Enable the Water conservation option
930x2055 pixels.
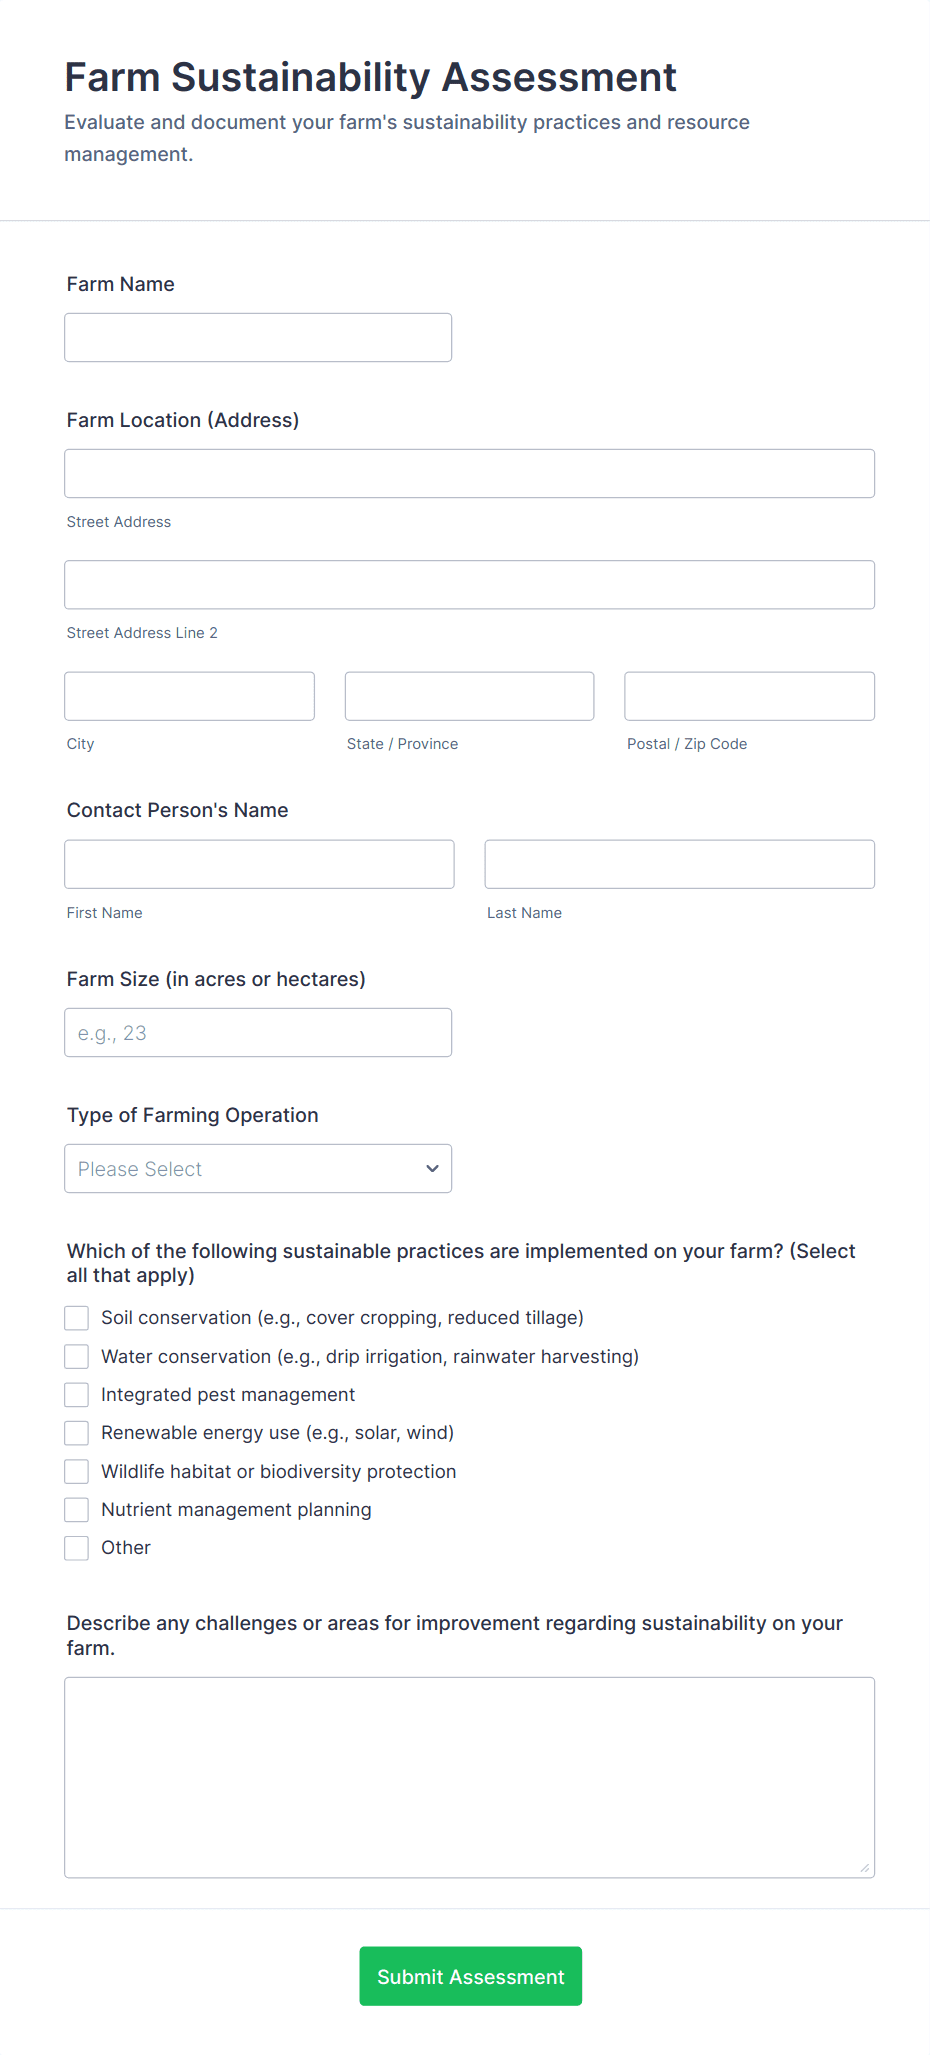[77, 1357]
